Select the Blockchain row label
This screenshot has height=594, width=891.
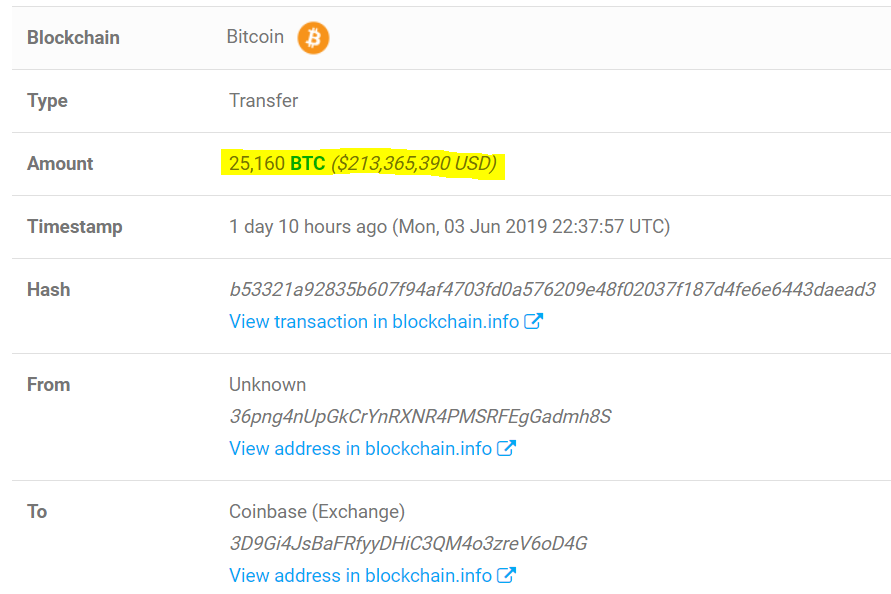pyautogui.click(x=73, y=37)
